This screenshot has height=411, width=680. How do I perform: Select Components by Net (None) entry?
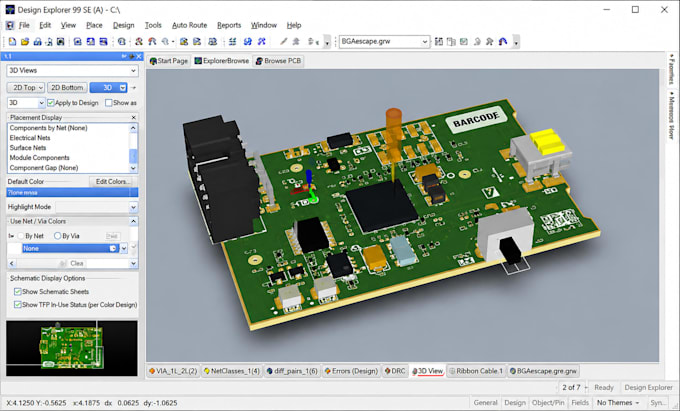coord(48,128)
